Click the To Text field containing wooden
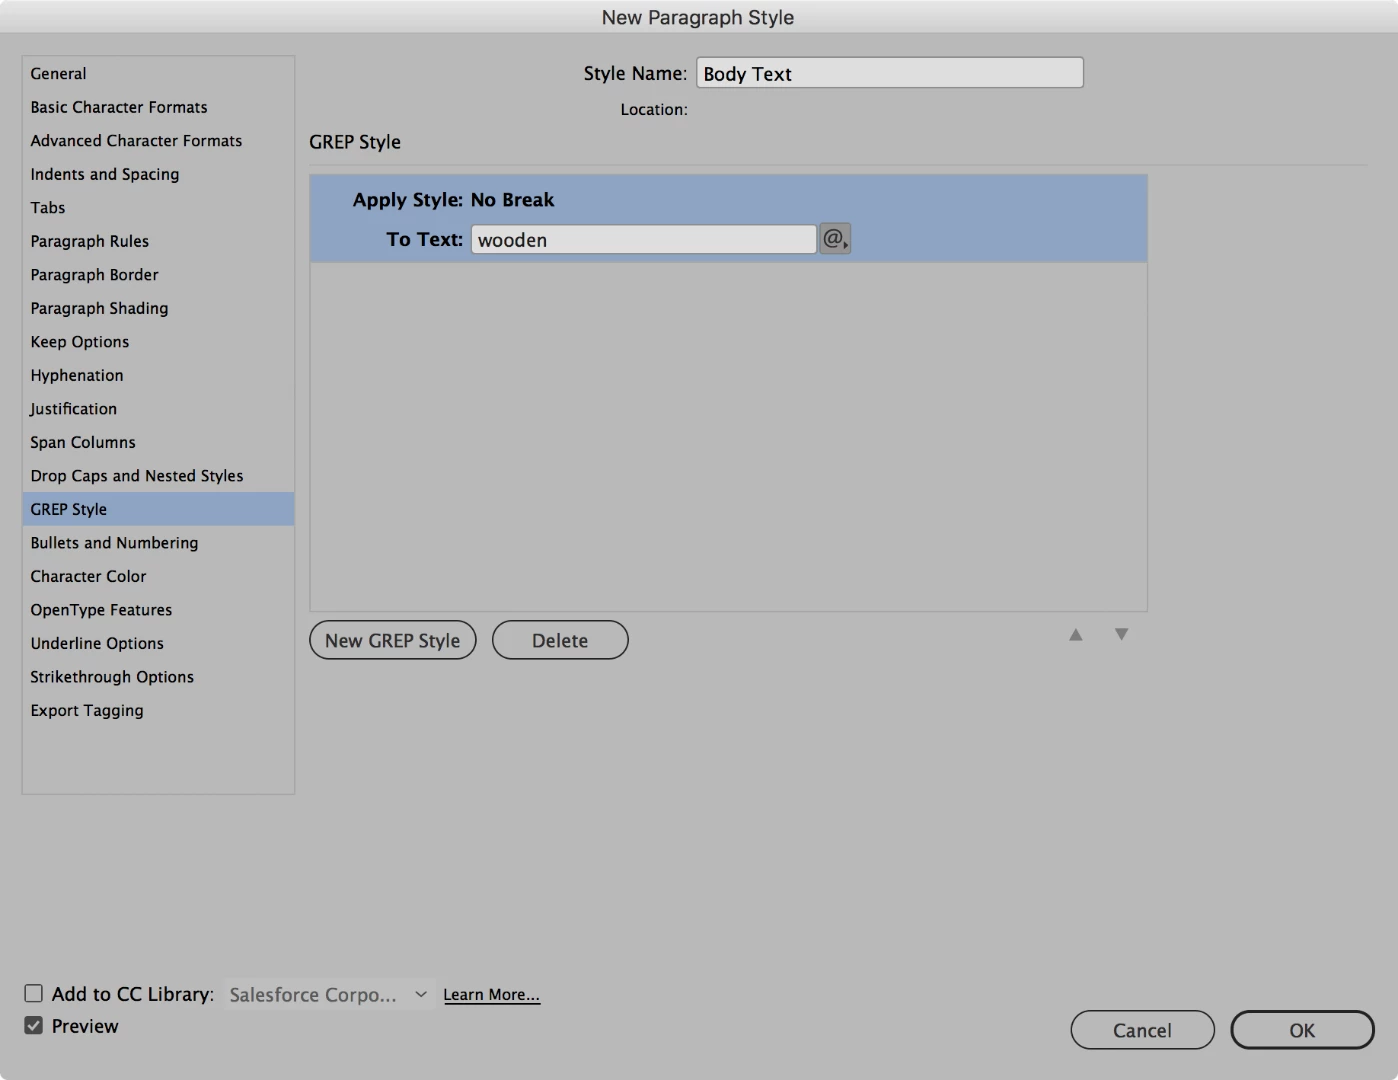This screenshot has height=1080, width=1398. (644, 239)
